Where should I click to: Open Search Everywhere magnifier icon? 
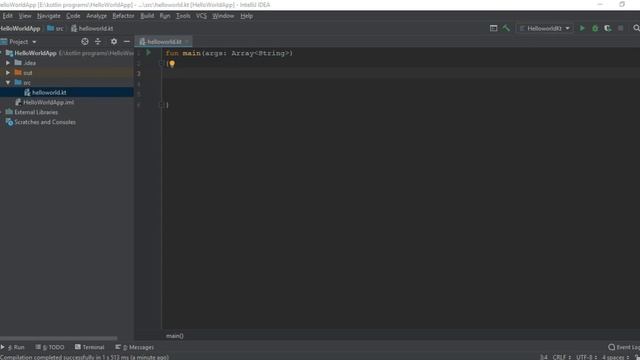point(636,28)
